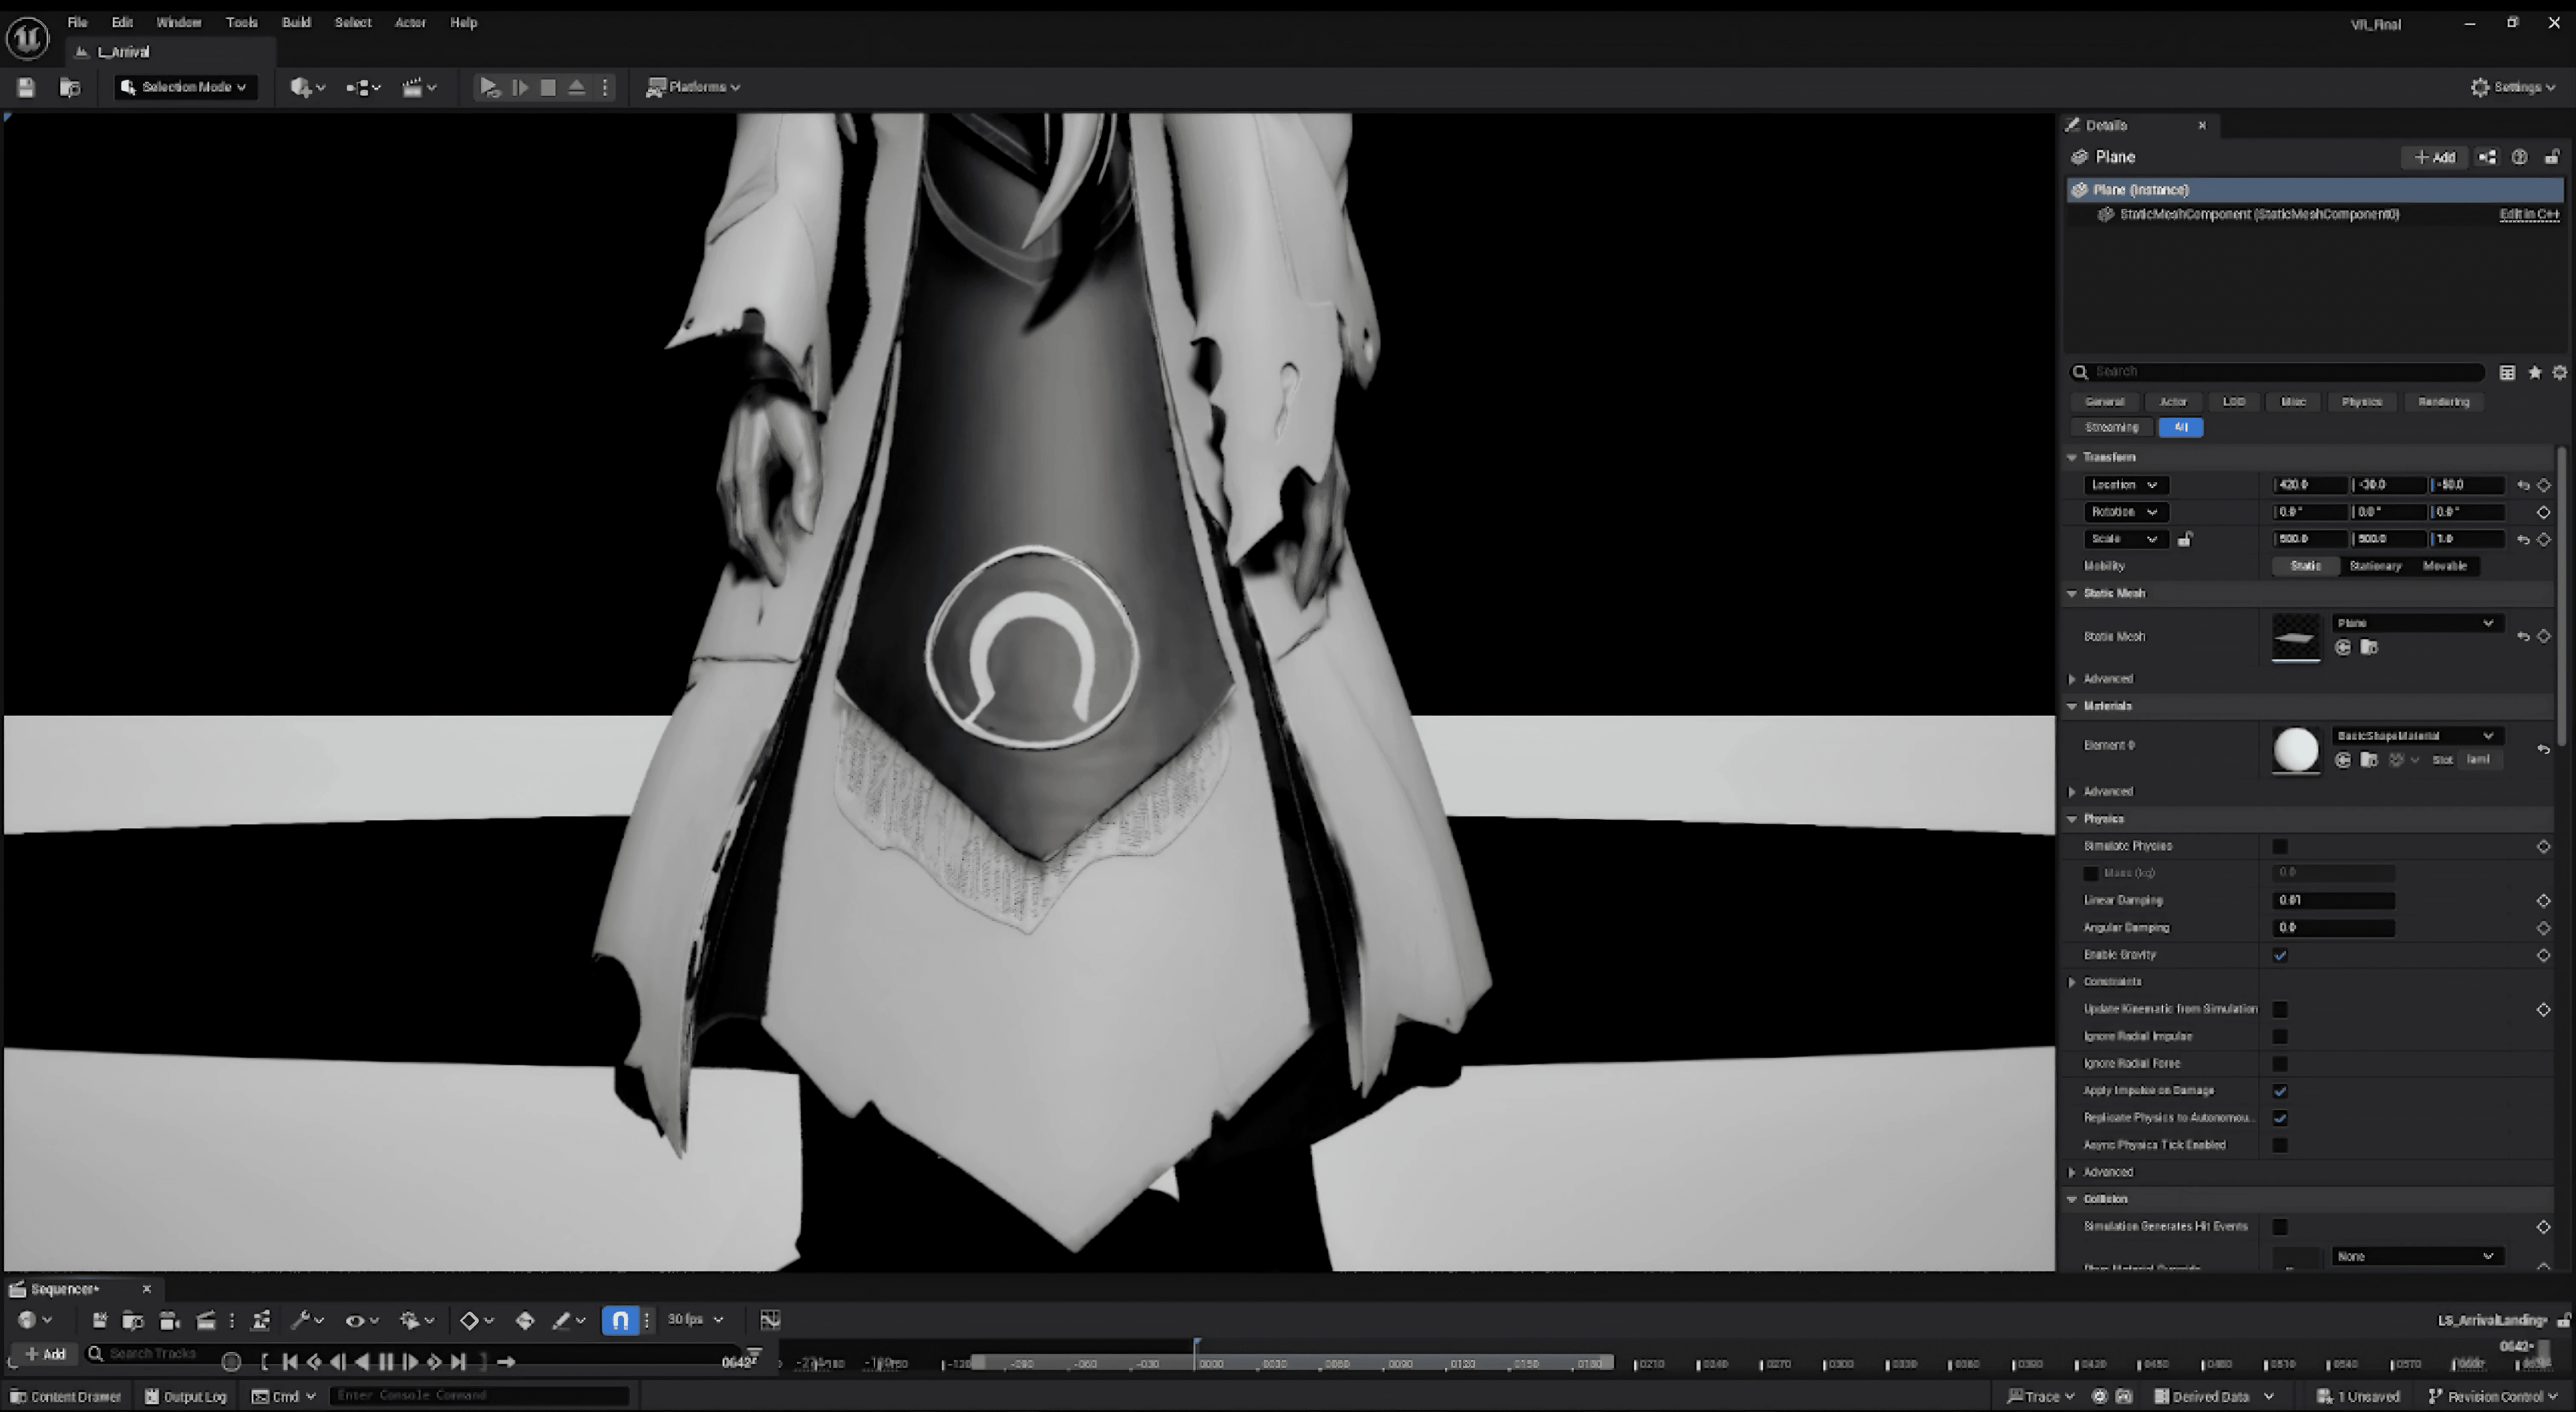The width and height of the screenshot is (2576, 1412).
Task: Open the Content Drawer
Action: pyautogui.click(x=66, y=1396)
